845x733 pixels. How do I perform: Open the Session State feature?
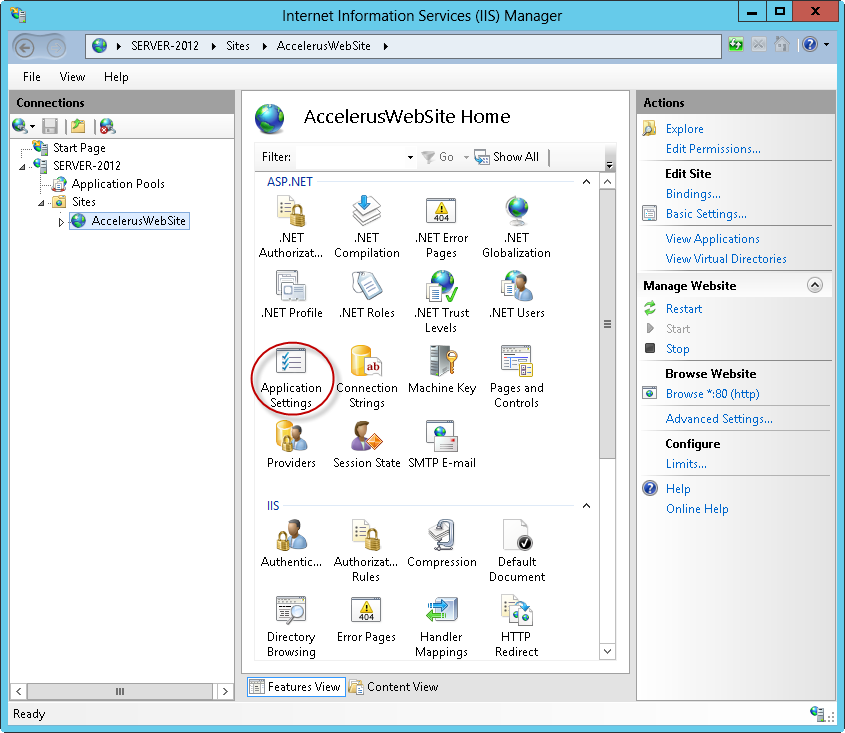tap(366, 445)
